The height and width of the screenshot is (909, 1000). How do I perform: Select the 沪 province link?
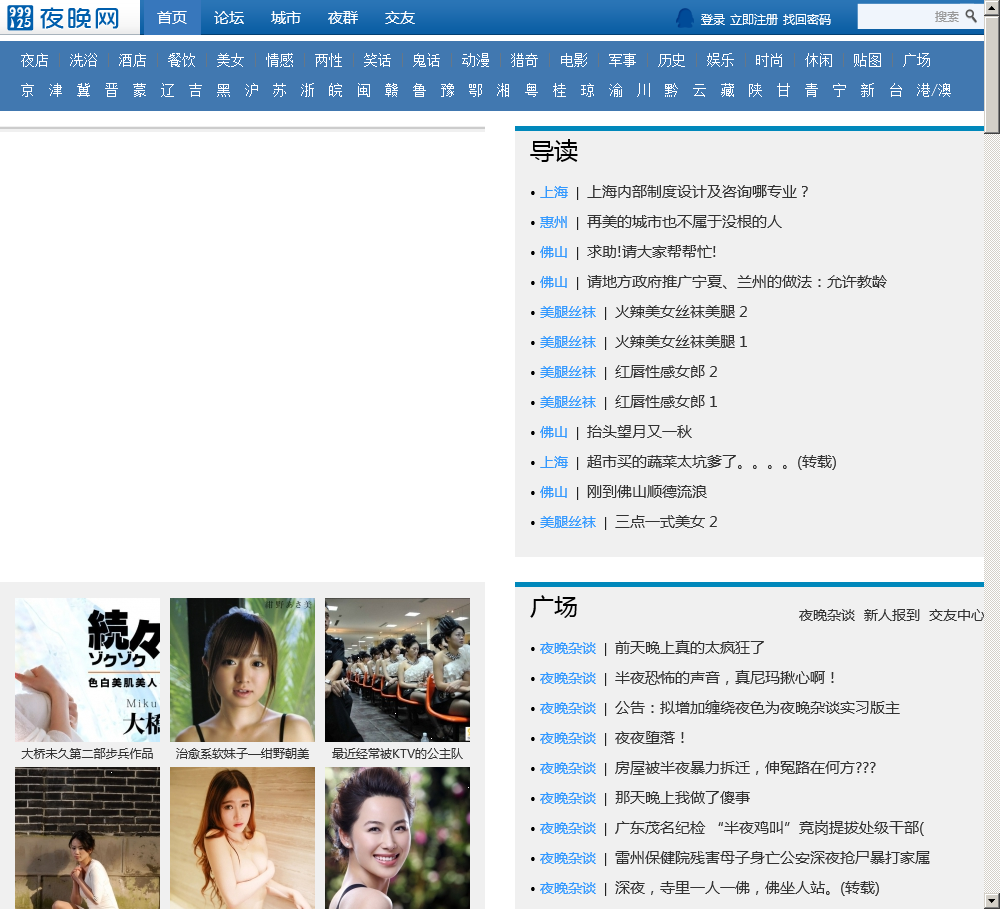tap(252, 91)
